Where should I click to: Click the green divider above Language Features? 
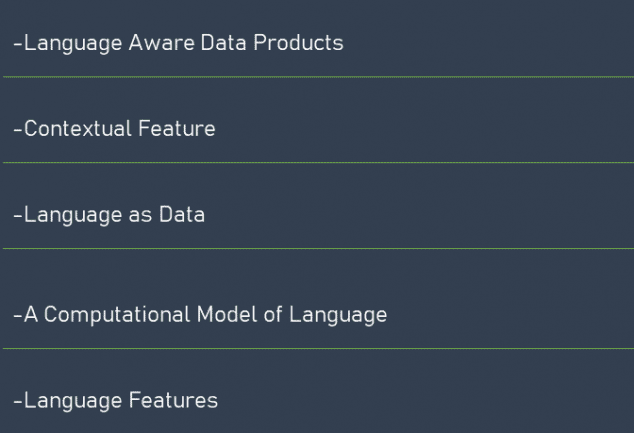pyautogui.click(x=318, y=349)
